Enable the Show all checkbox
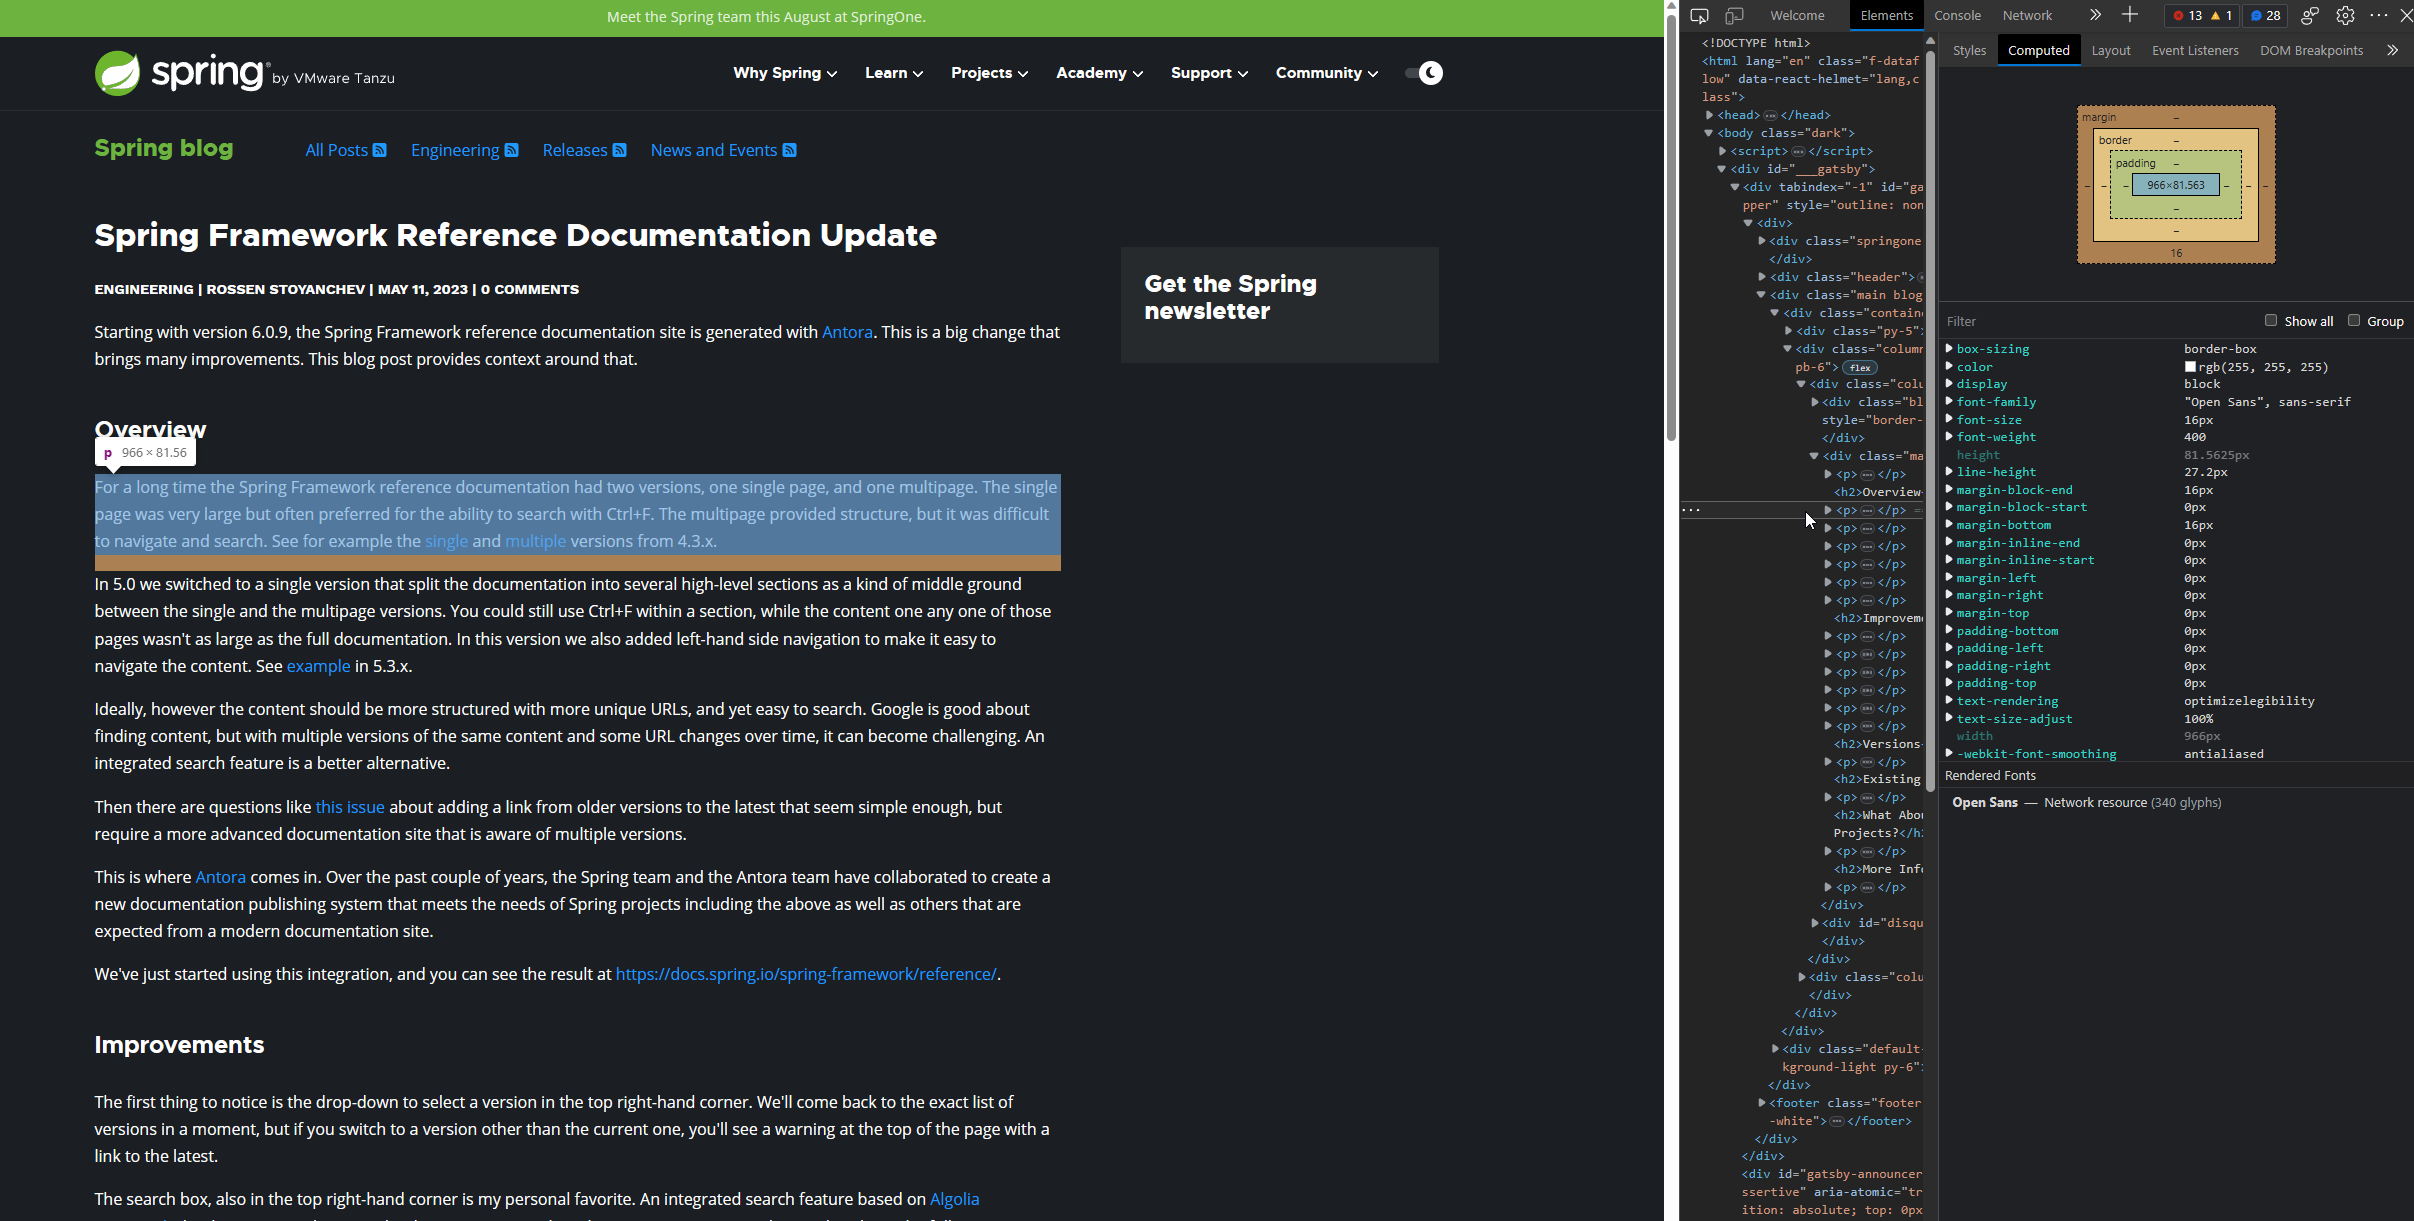 pyautogui.click(x=2272, y=320)
